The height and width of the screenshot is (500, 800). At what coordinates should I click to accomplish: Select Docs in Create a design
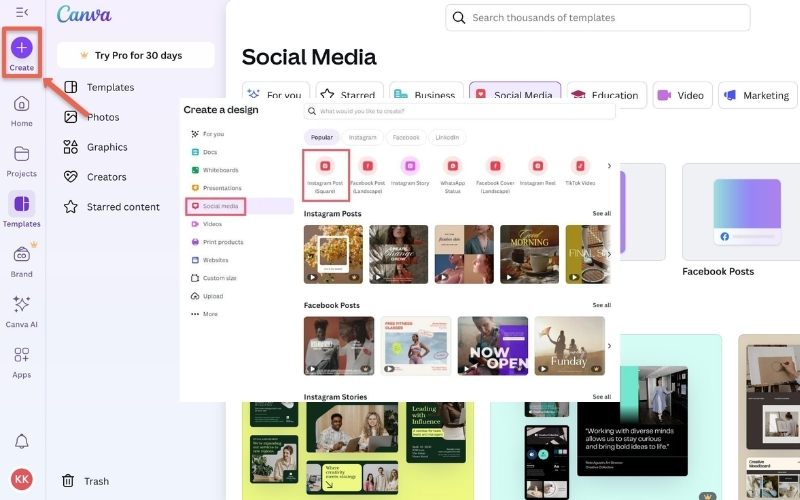click(x=204, y=152)
